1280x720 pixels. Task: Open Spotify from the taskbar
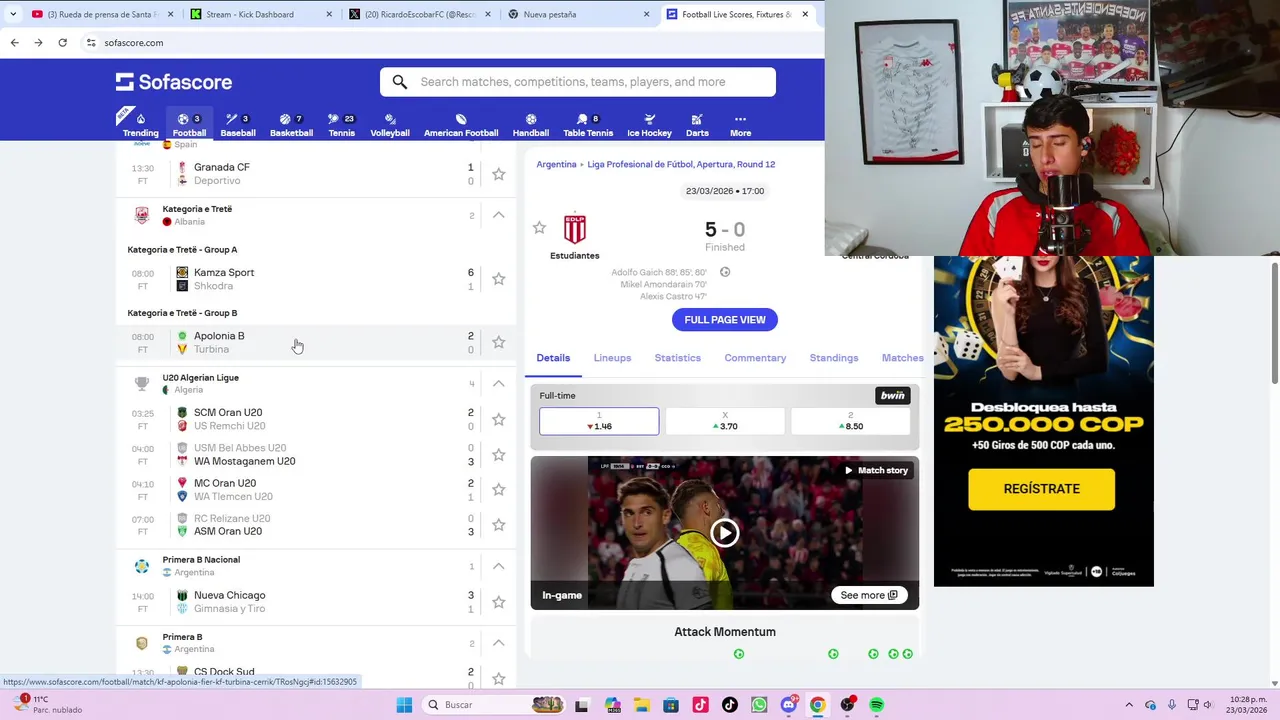coord(876,705)
